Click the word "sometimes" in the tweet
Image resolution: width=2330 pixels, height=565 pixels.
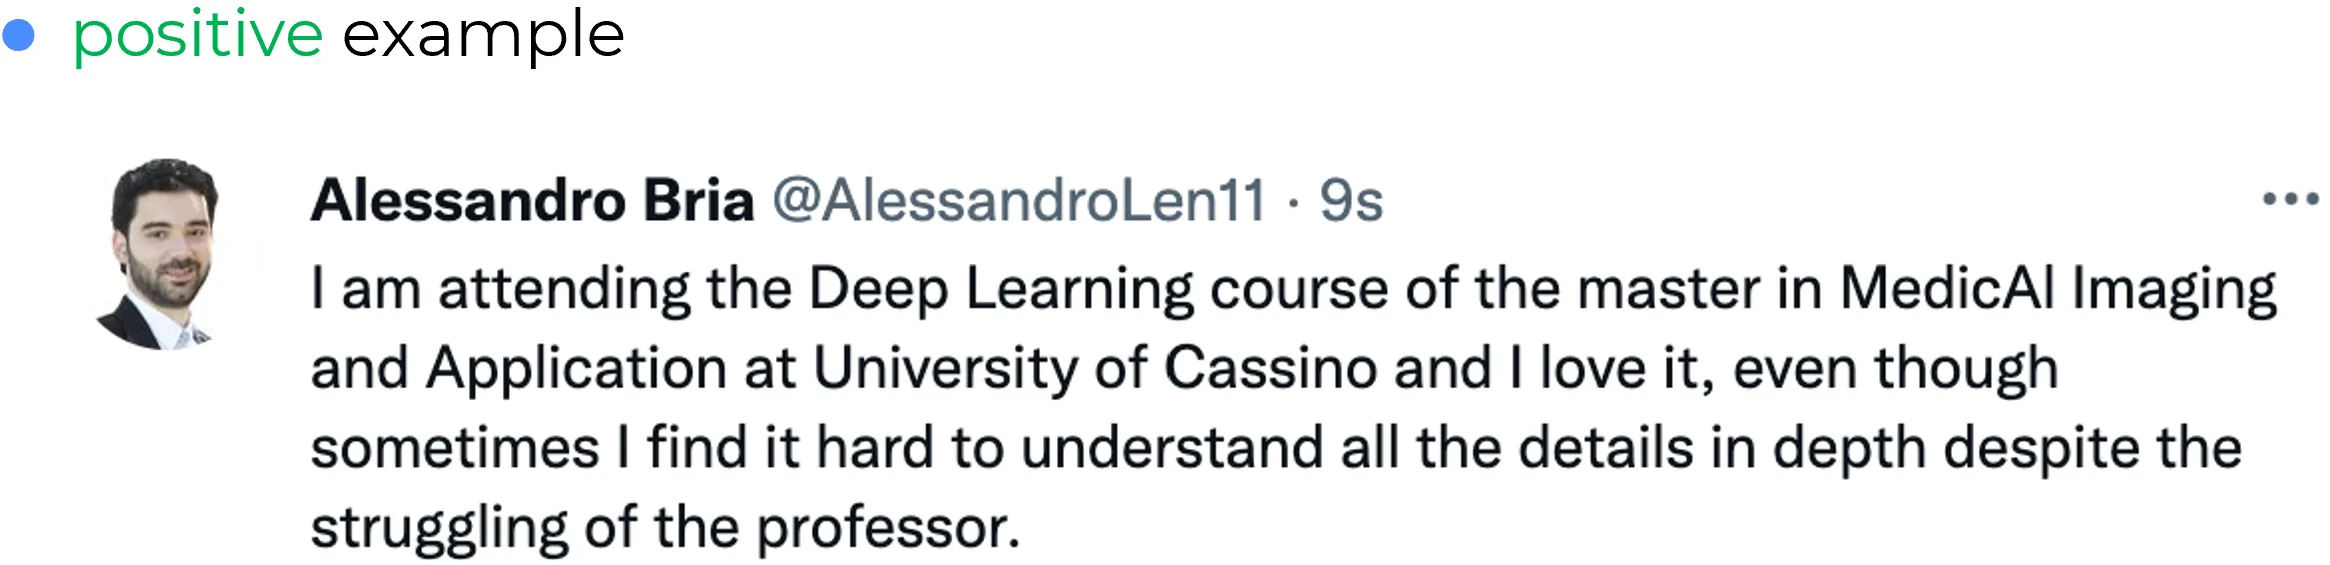coord(454,447)
